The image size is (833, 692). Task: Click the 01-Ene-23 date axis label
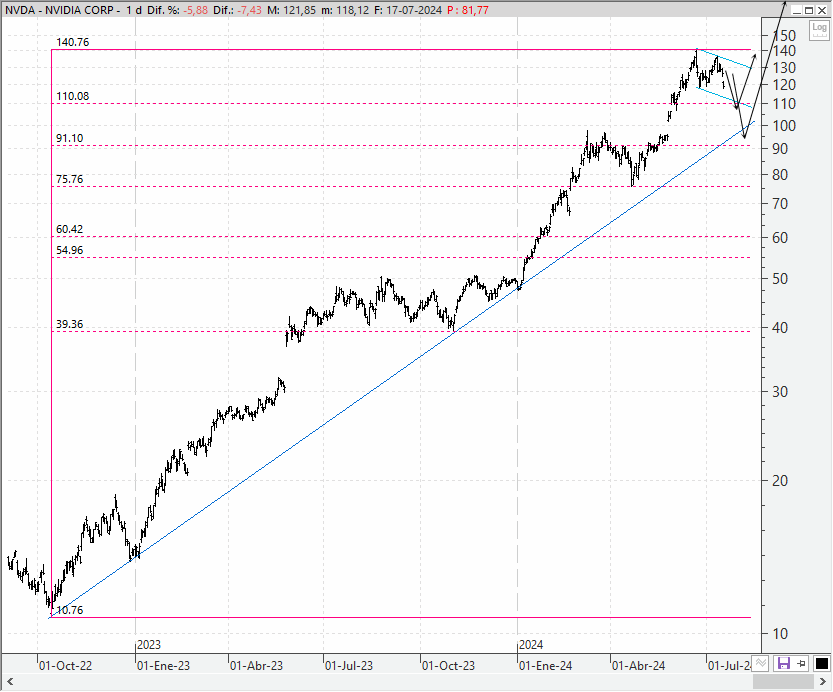coord(163,665)
